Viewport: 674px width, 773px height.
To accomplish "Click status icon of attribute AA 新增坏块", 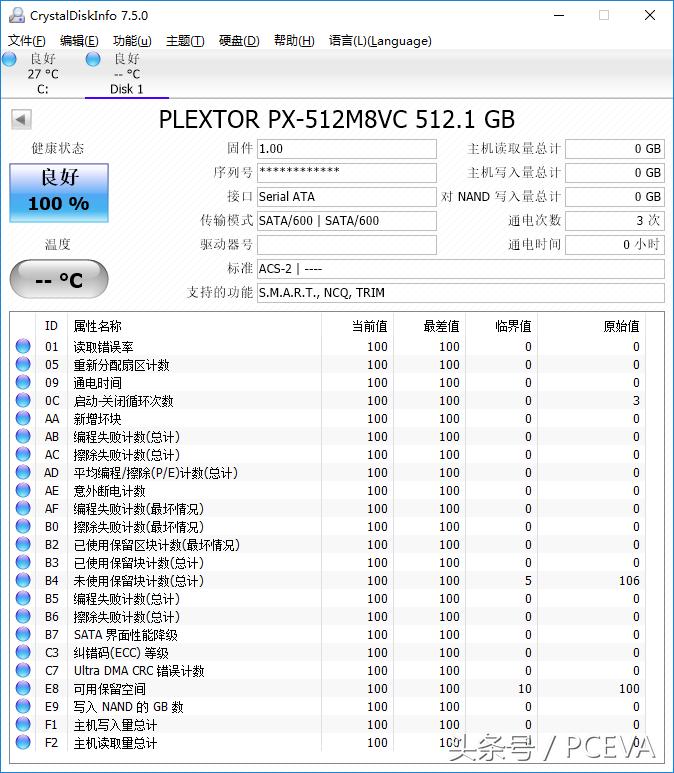I will (x=23, y=418).
